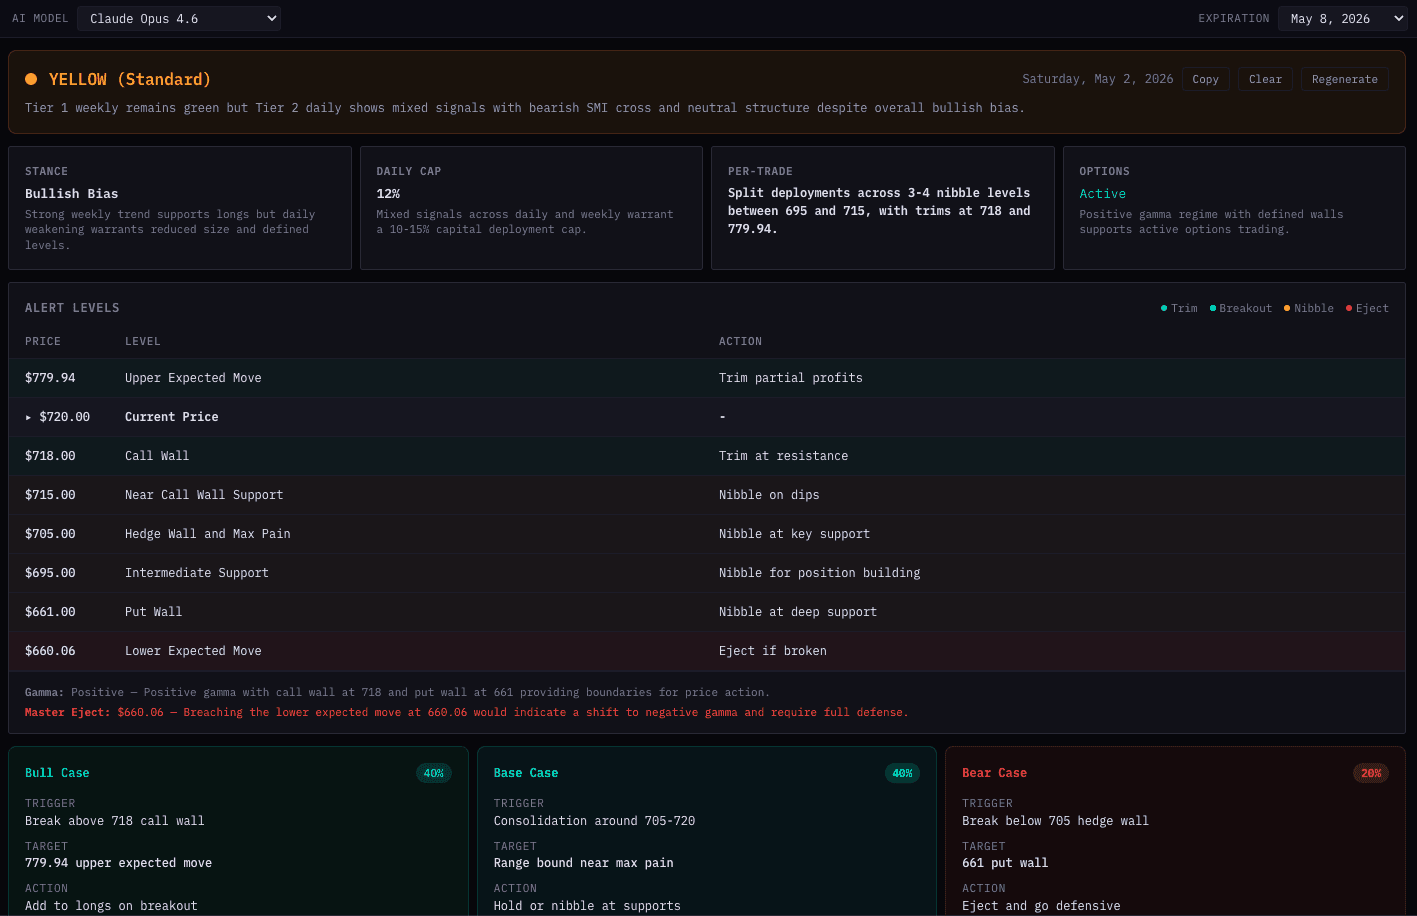Click the LEVEL column header
The image size is (1417, 916).
(143, 341)
